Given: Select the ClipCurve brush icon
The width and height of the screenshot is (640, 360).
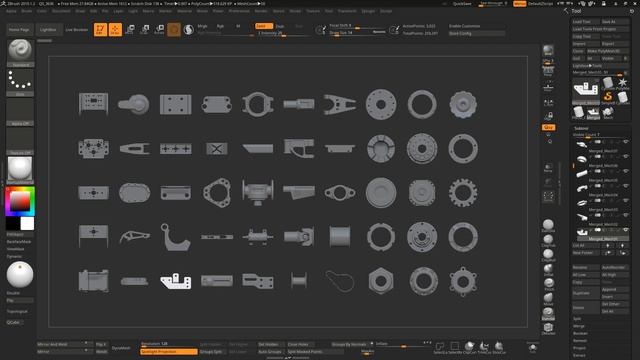Looking at the screenshot, I should point(469,347).
